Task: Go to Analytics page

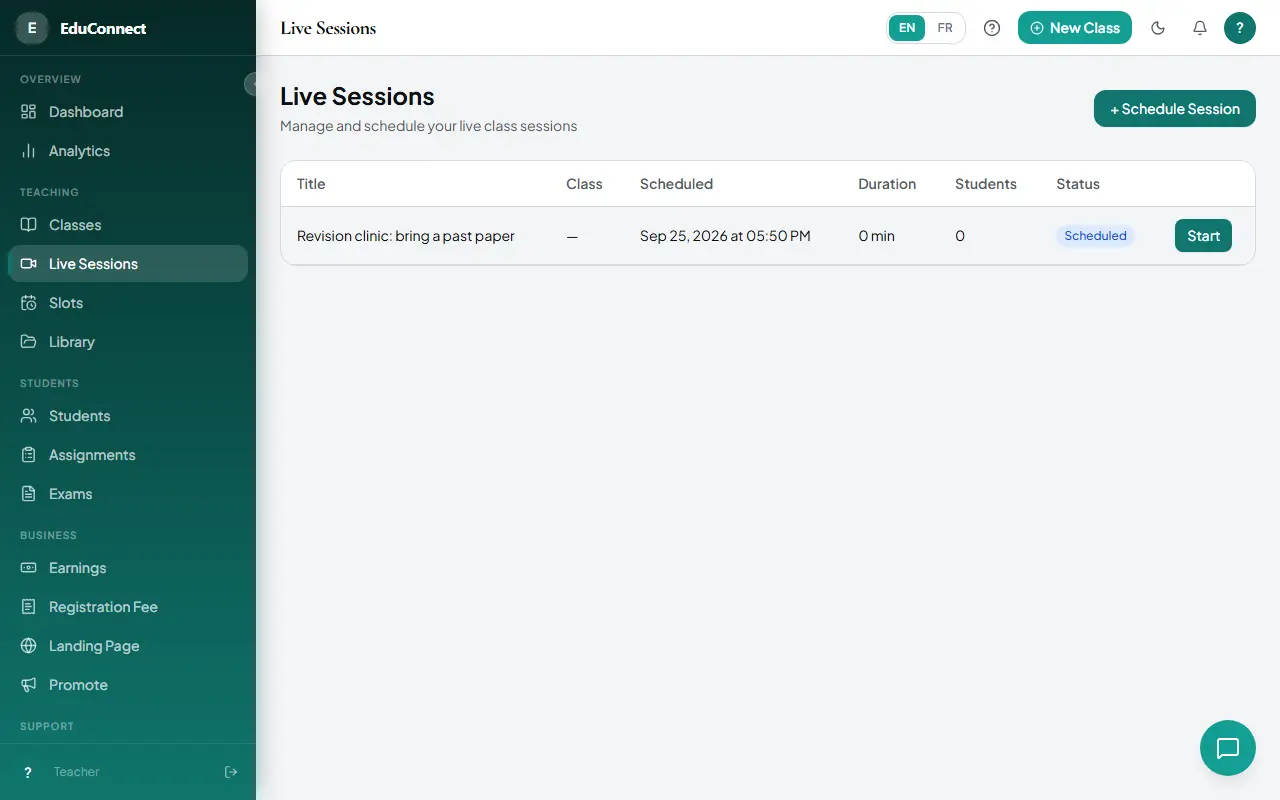Action: click(128, 151)
